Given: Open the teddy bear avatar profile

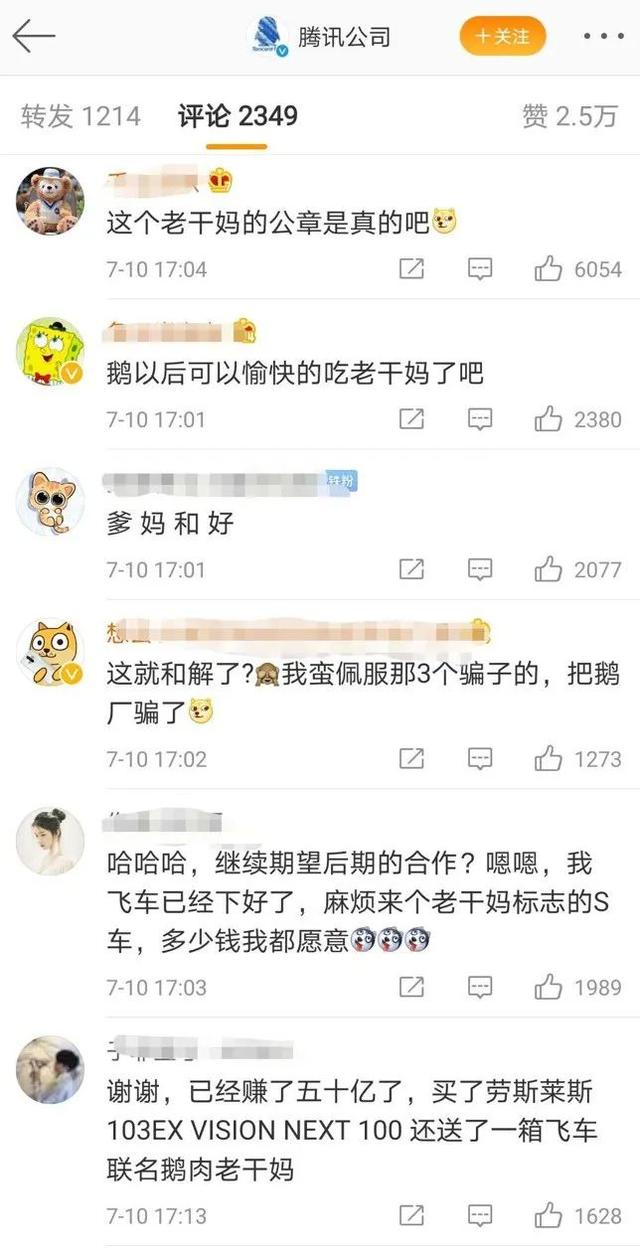Looking at the screenshot, I should point(50,201).
